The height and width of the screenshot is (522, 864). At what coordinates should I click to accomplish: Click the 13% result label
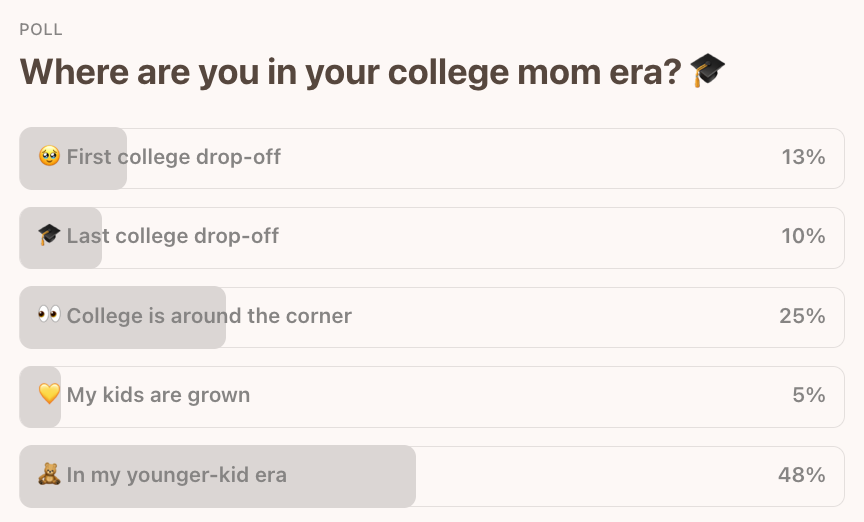(803, 157)
